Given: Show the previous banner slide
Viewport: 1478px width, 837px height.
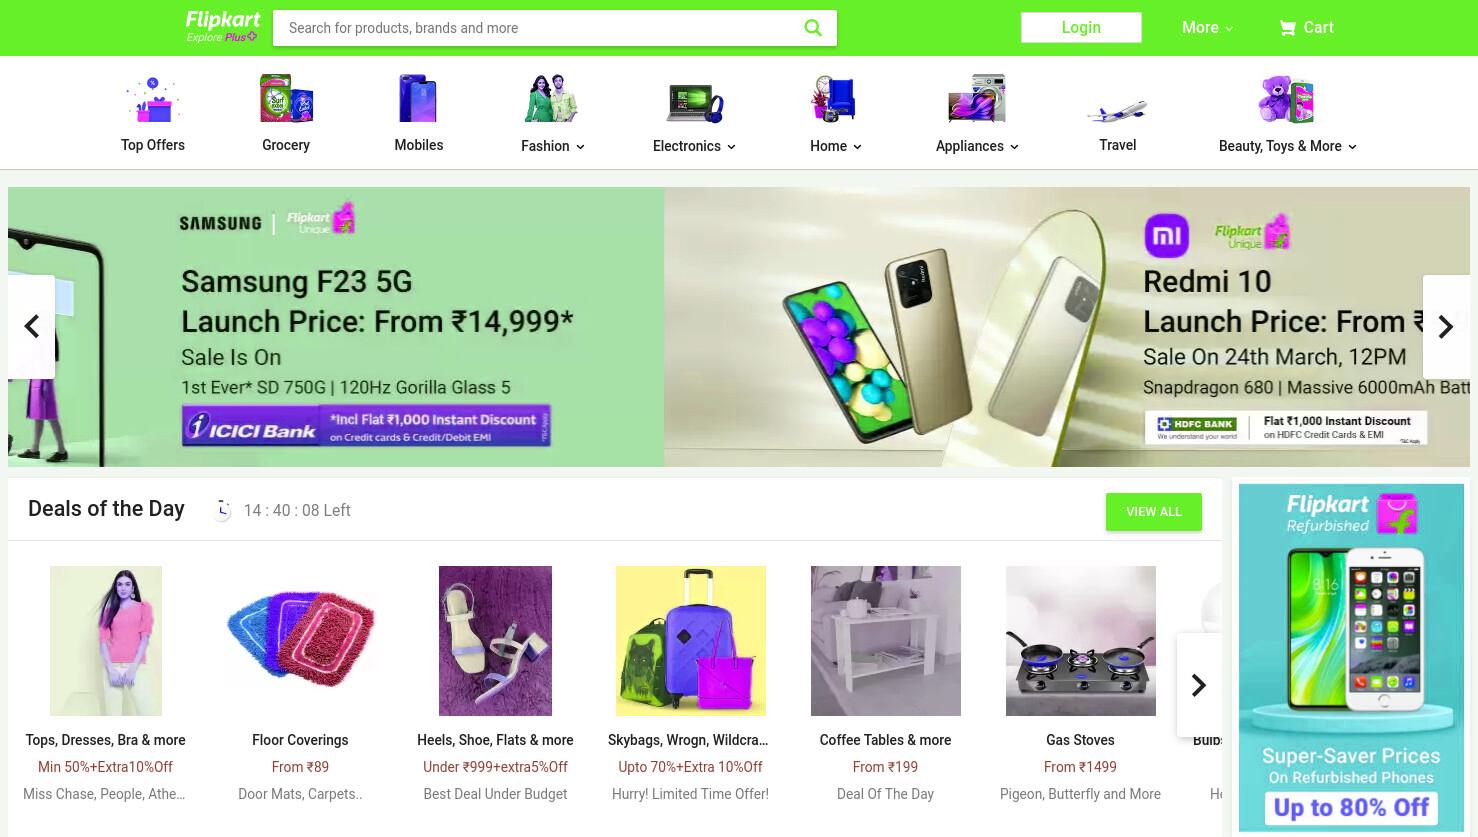Looking at the screenshot, I should 32,327.
